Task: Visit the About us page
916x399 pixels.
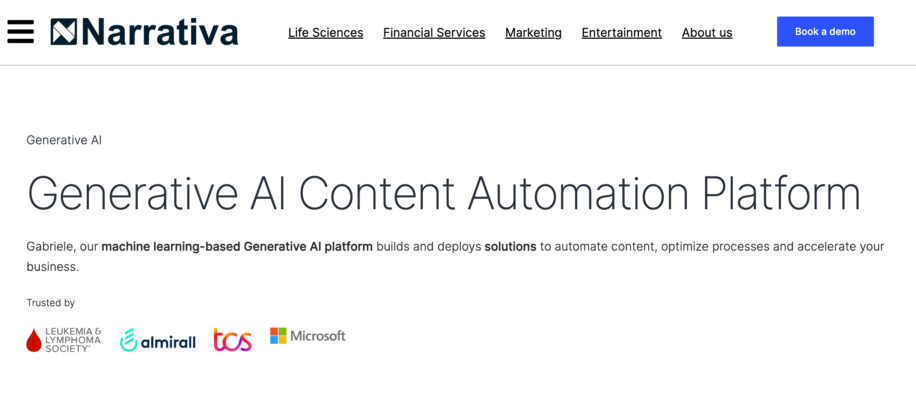Action: point(707,33)
